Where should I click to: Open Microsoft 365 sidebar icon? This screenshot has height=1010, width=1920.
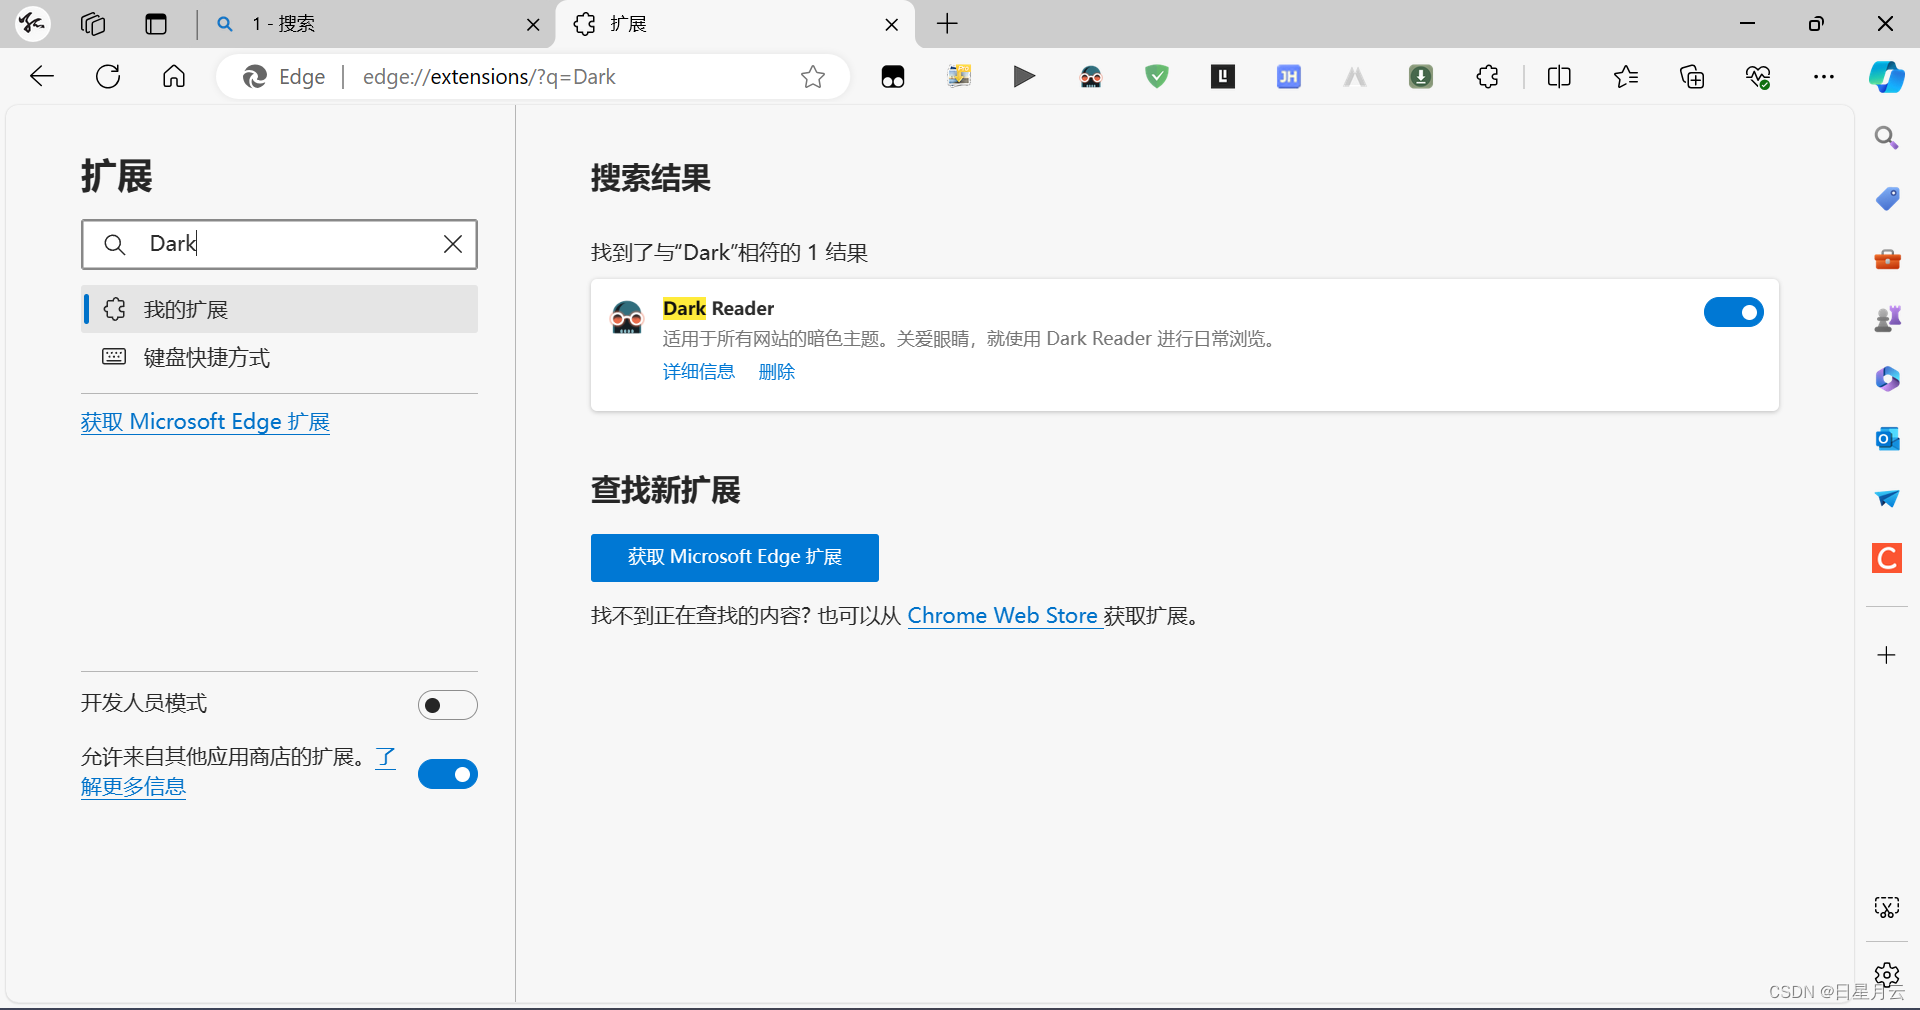tap(1887, 378)
